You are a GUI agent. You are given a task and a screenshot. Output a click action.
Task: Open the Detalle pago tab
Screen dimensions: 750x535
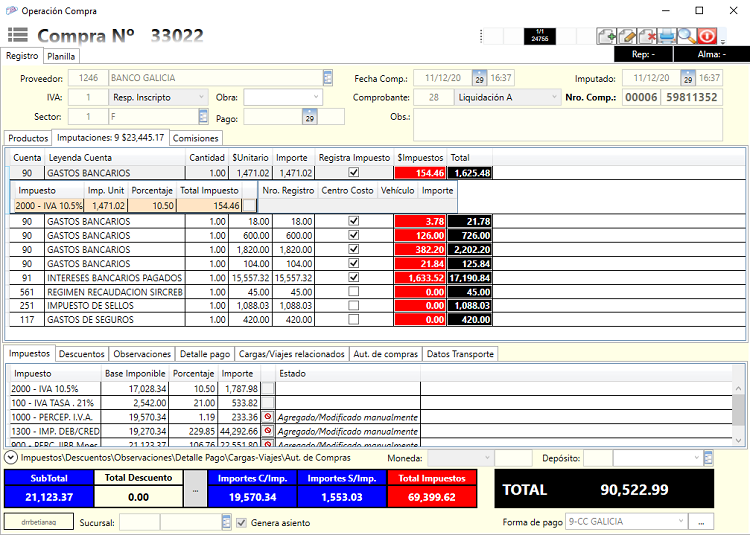click(205, 354)
